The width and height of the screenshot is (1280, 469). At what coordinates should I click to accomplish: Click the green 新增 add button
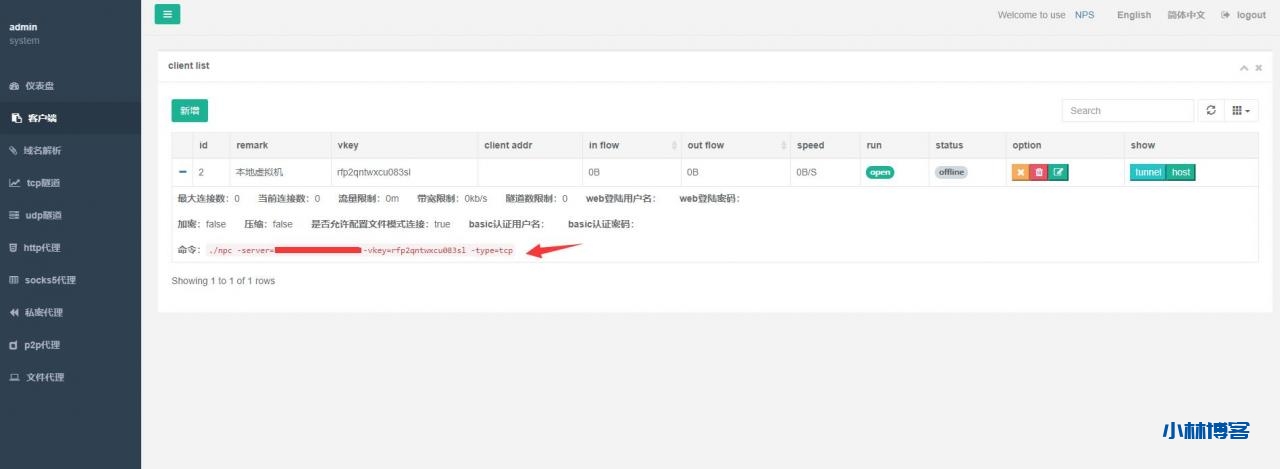189,110
